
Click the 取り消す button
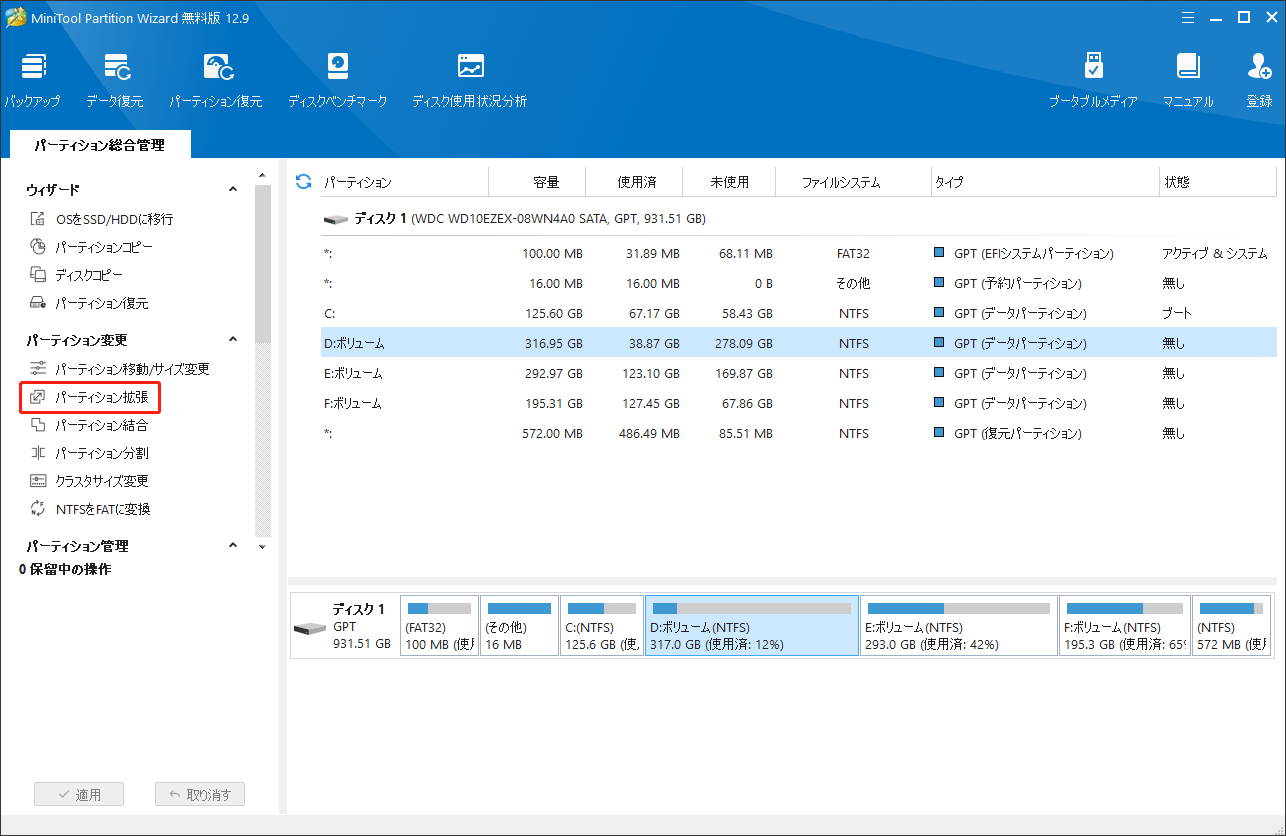[x=200, y=795]
